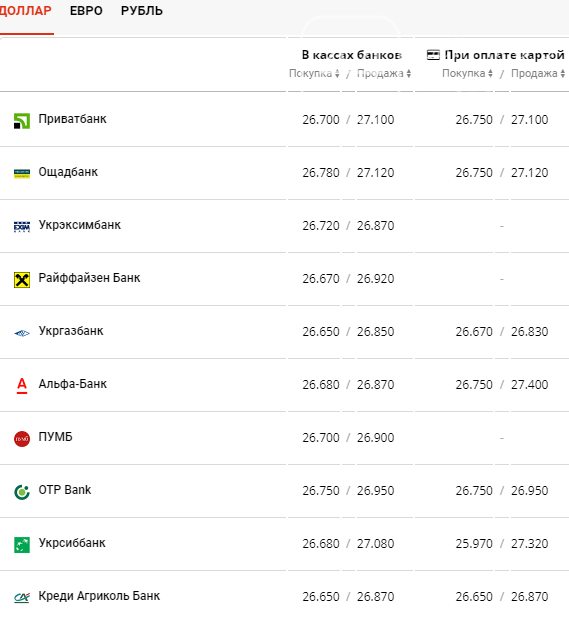This screenshot has height=620, width=569.
Task: Click the card icon near При оплате картой
Action: tap(433, 55)
